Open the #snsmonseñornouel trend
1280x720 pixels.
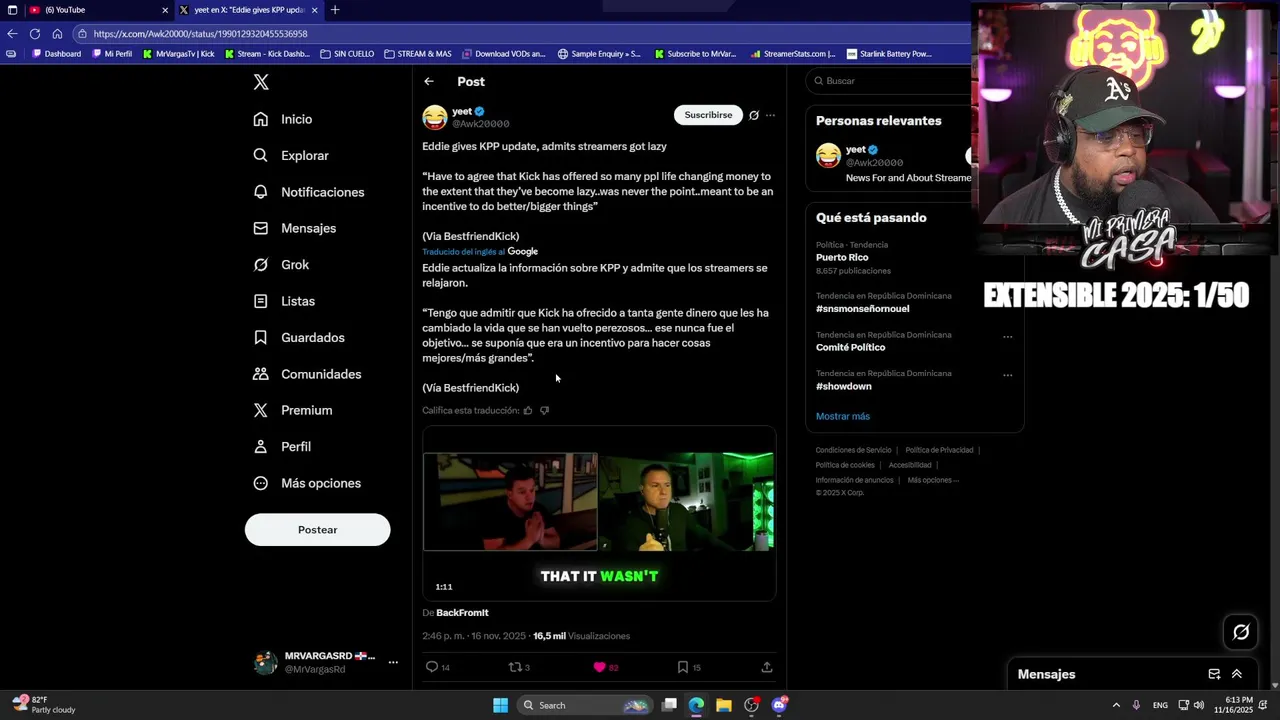coord(862,309)
